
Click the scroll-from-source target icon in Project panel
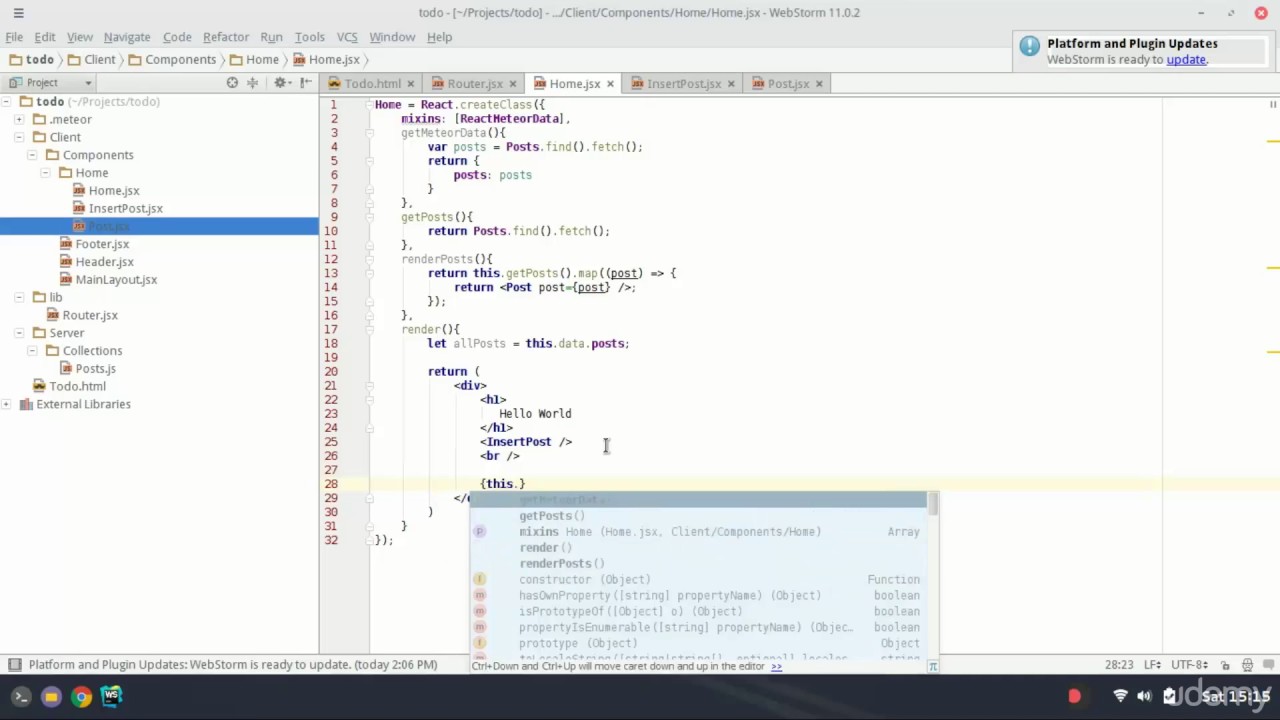click(x=232, y=83)
